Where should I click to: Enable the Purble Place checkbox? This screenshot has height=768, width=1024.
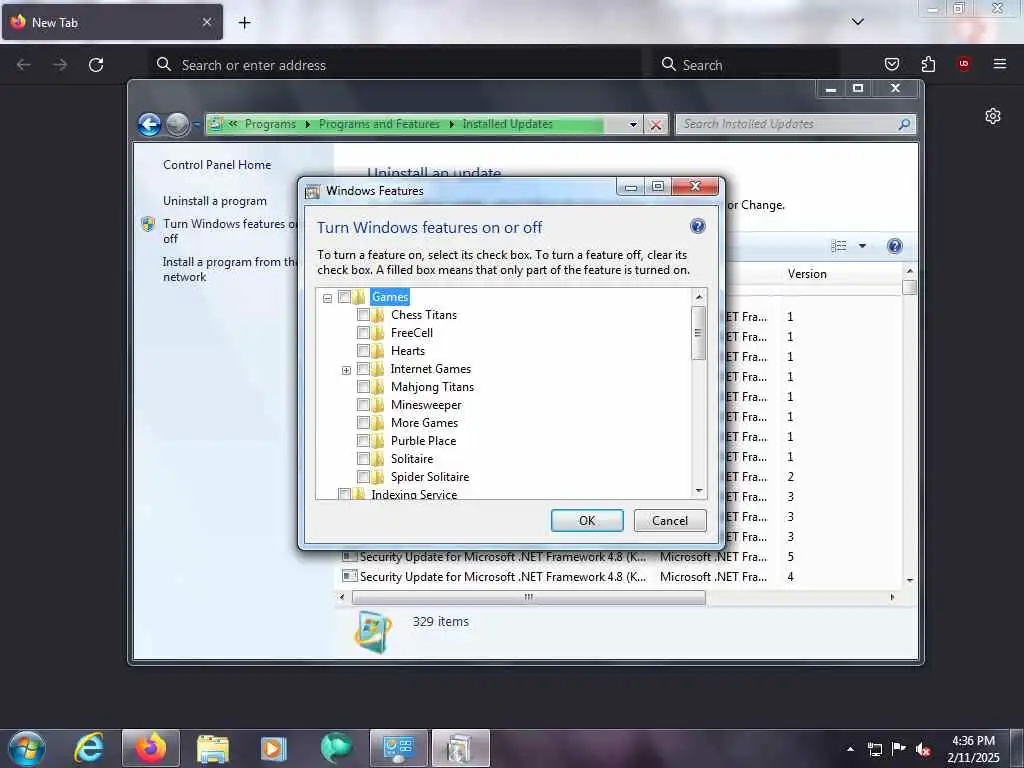[x=363, y=441]
